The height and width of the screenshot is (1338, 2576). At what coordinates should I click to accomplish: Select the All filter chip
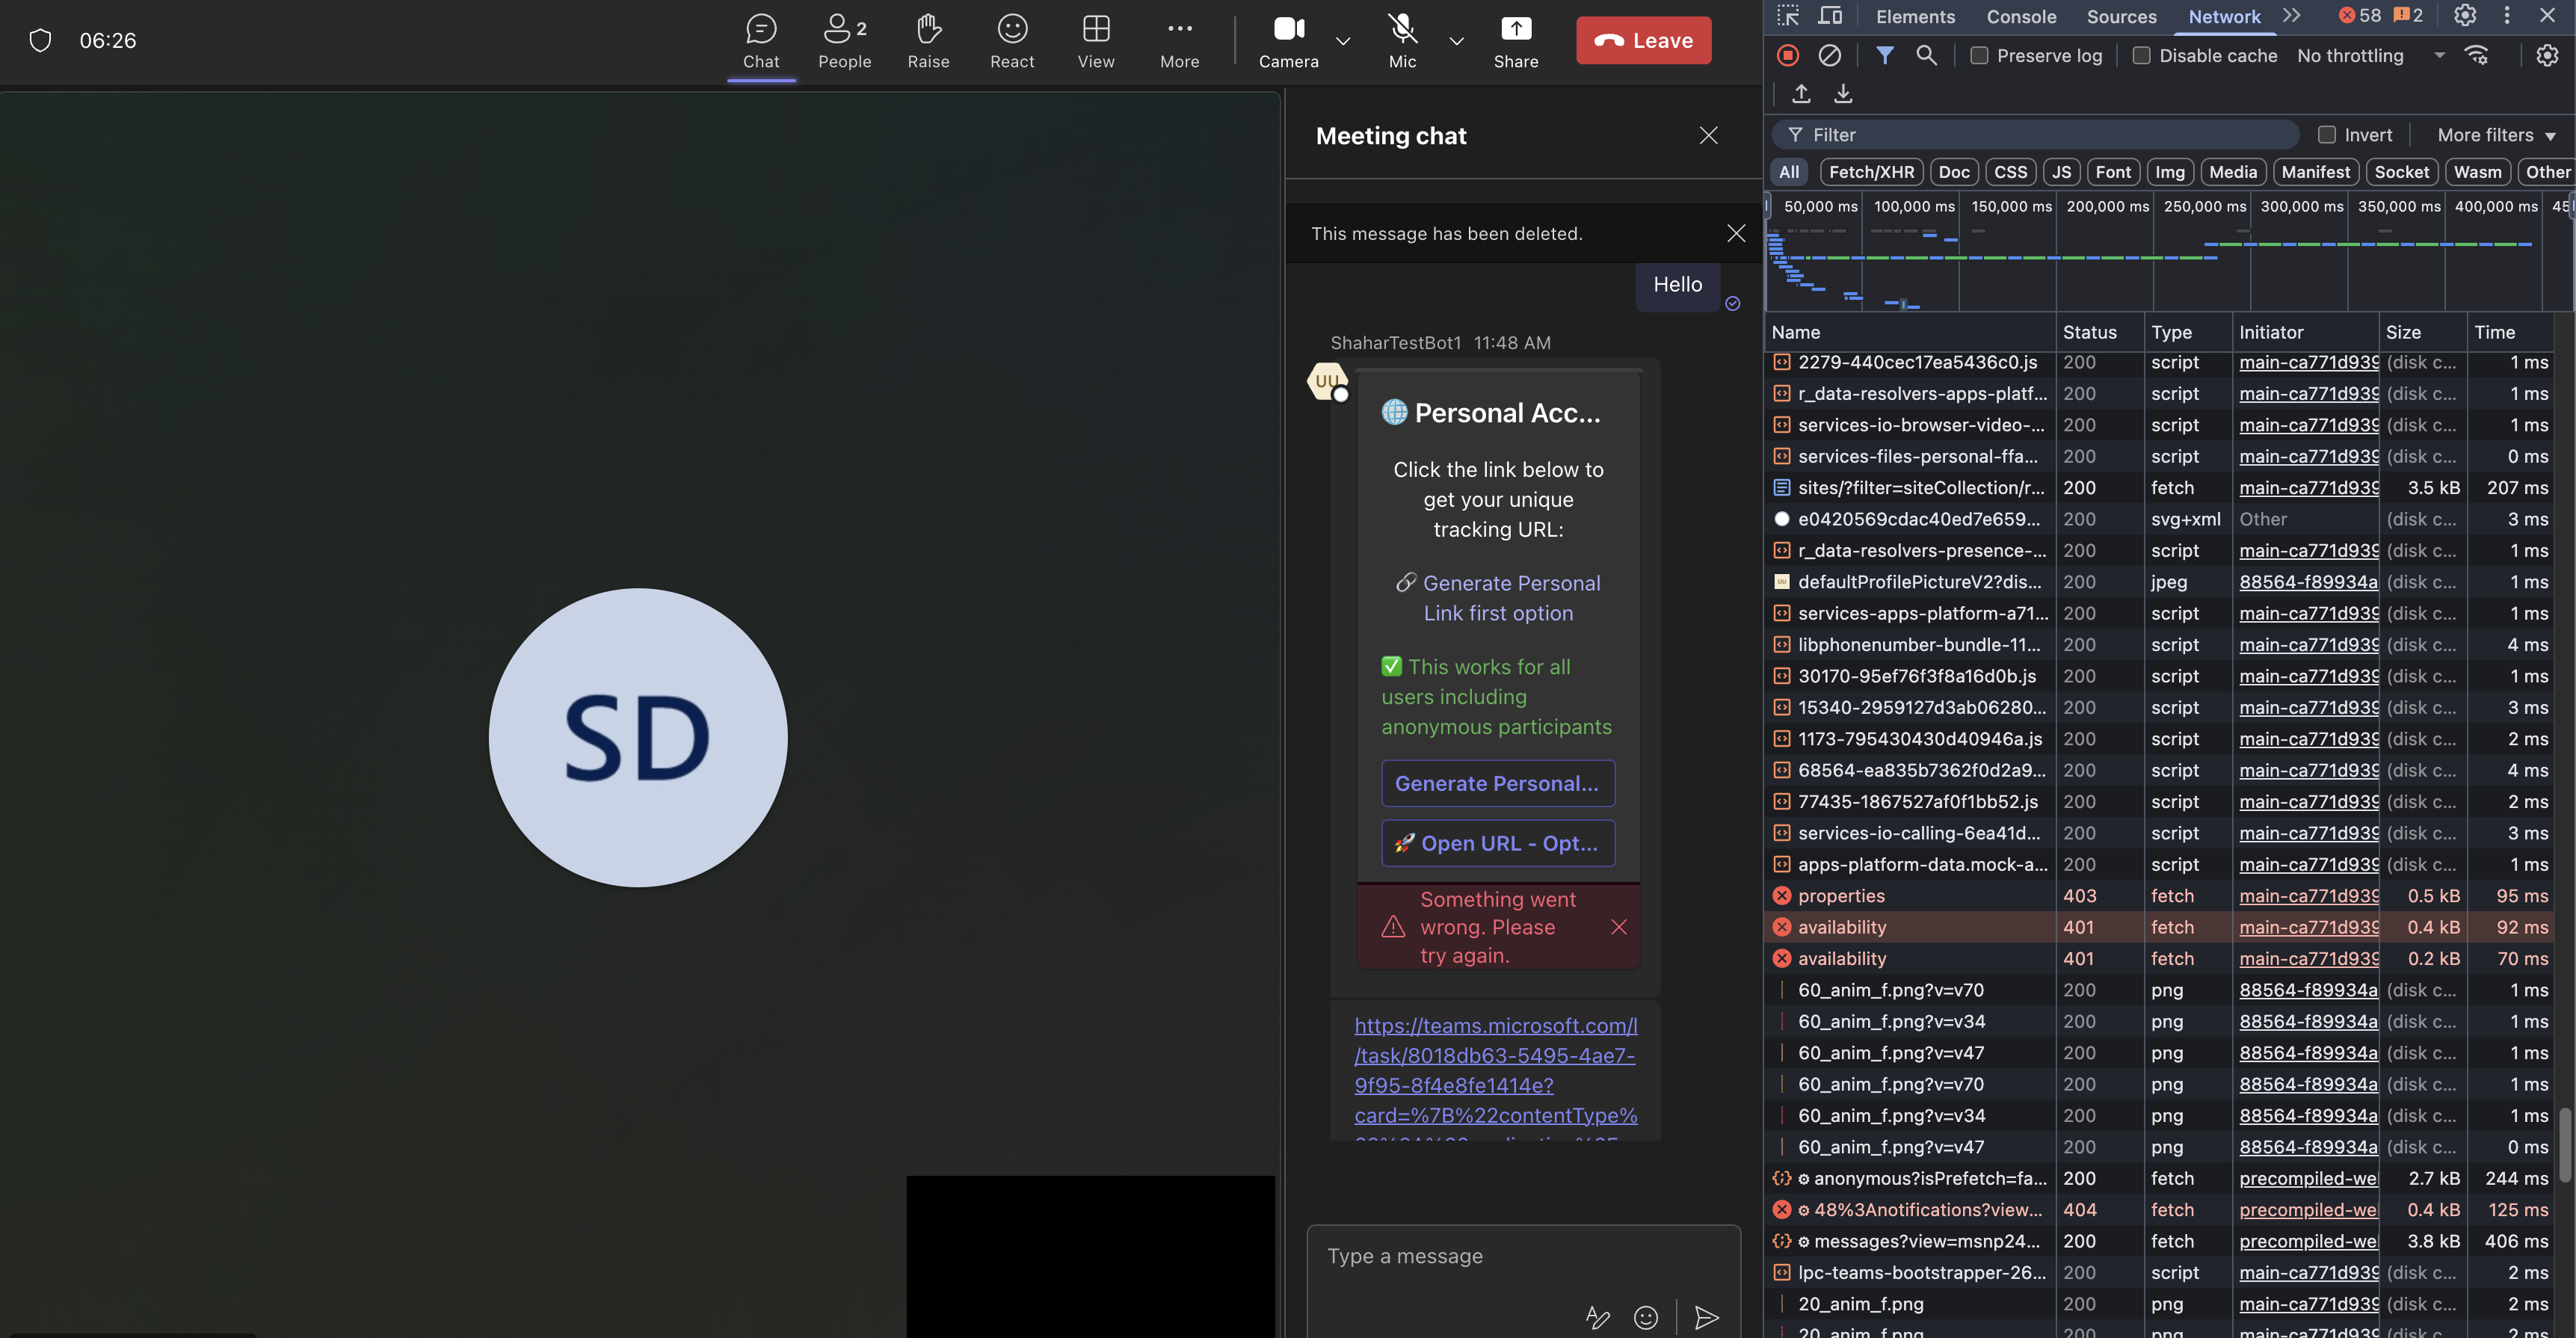click(1789, 172)
